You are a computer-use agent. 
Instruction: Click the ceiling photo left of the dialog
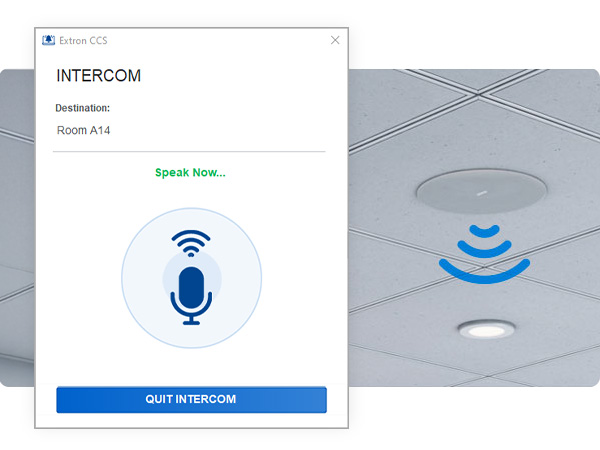17,228
